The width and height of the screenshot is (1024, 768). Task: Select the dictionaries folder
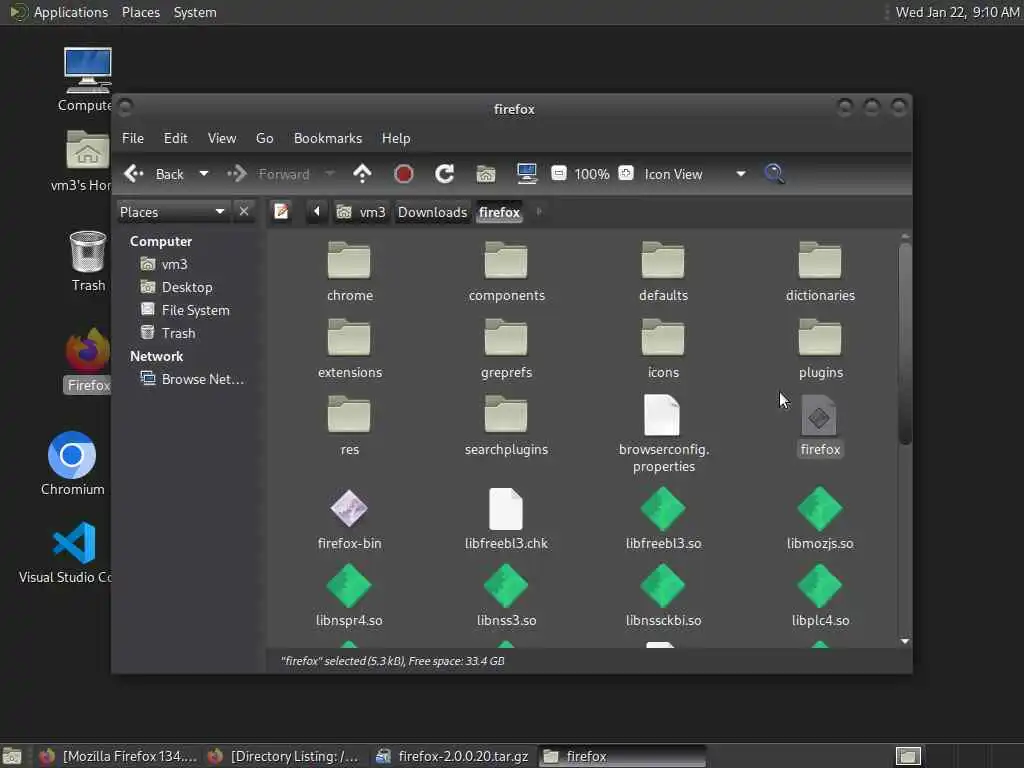pos(820,272)
